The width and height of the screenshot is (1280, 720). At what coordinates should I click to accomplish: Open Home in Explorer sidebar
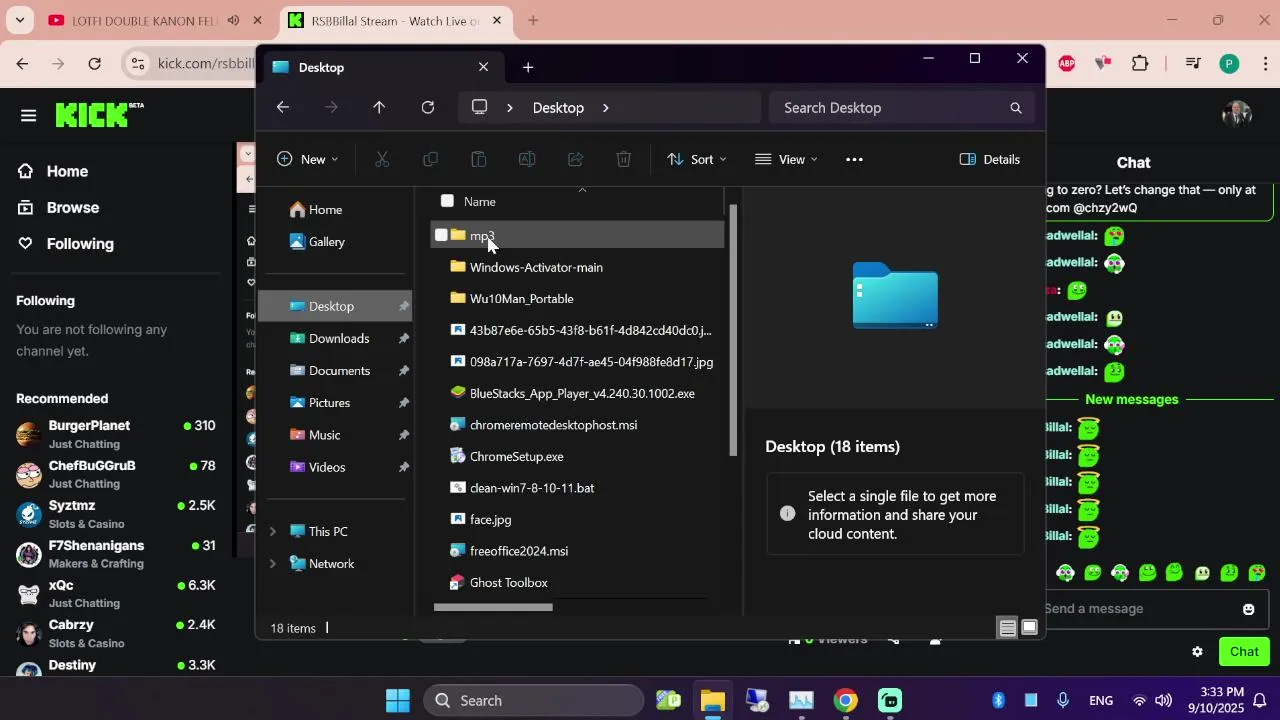[315, 210]
